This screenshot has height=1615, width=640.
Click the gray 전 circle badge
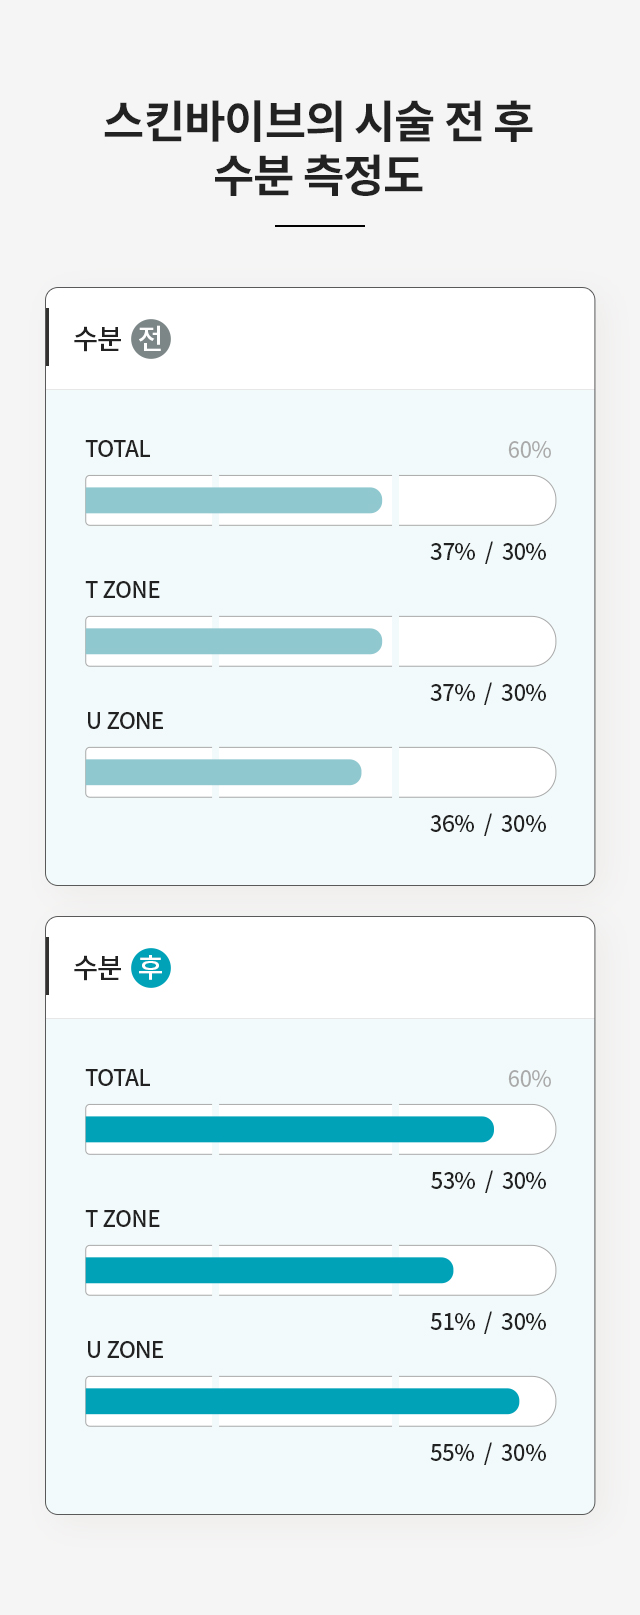(151, 339)
